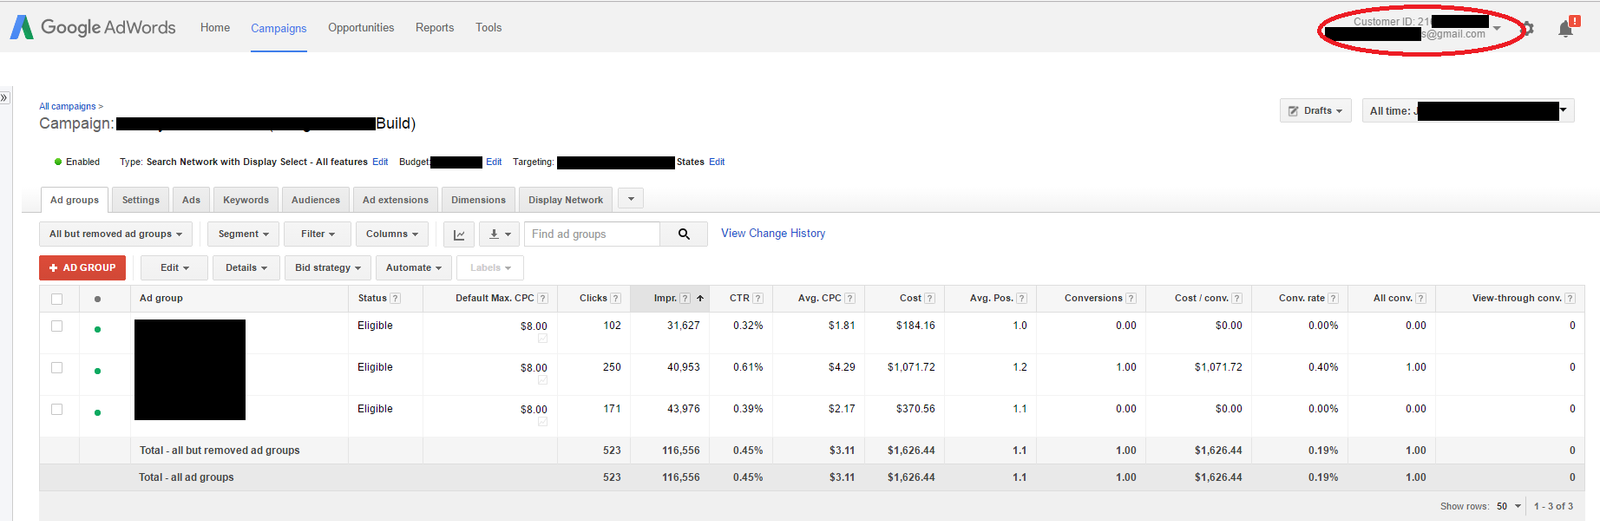Expand the Columns dropdown
Viewport: 1600px width, 521px height.
click(392, 234)
